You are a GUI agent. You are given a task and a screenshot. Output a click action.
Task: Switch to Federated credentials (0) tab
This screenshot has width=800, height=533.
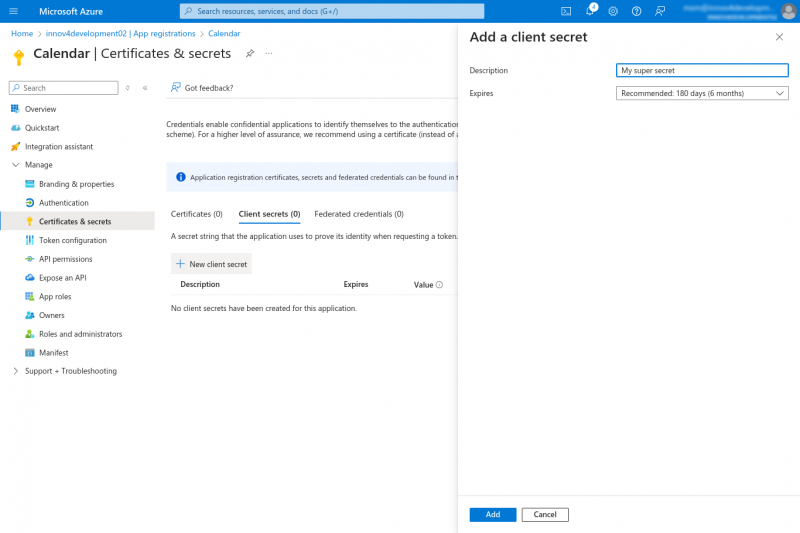click(359, 214)
